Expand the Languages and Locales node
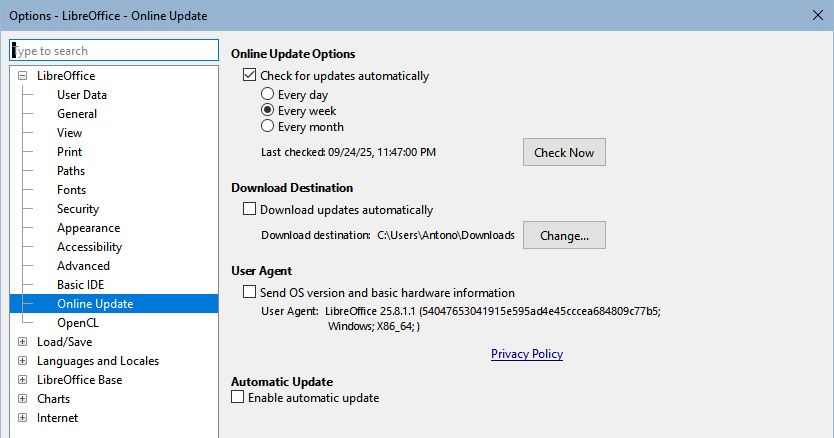This screenshot has width=834, height=438. coord(22,361)
